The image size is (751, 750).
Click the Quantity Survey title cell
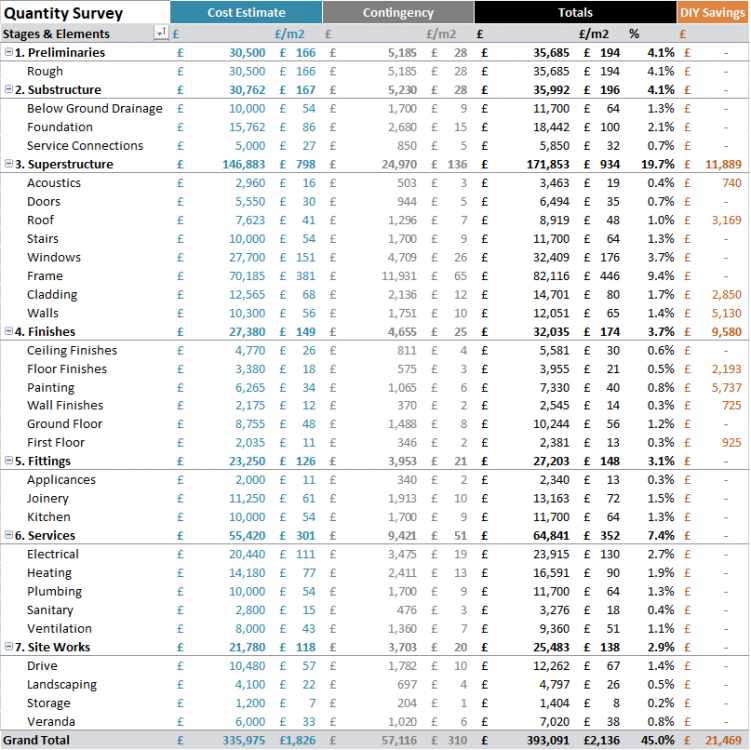[63, 13]
